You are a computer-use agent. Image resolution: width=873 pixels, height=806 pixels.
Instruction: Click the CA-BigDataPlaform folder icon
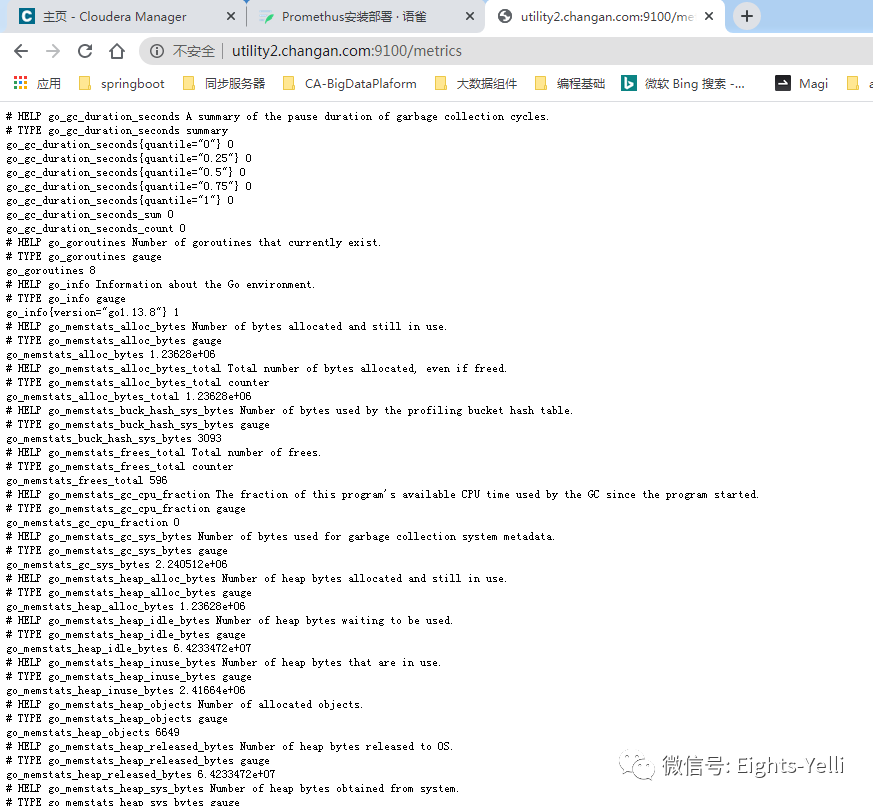[x=289, y=83]
